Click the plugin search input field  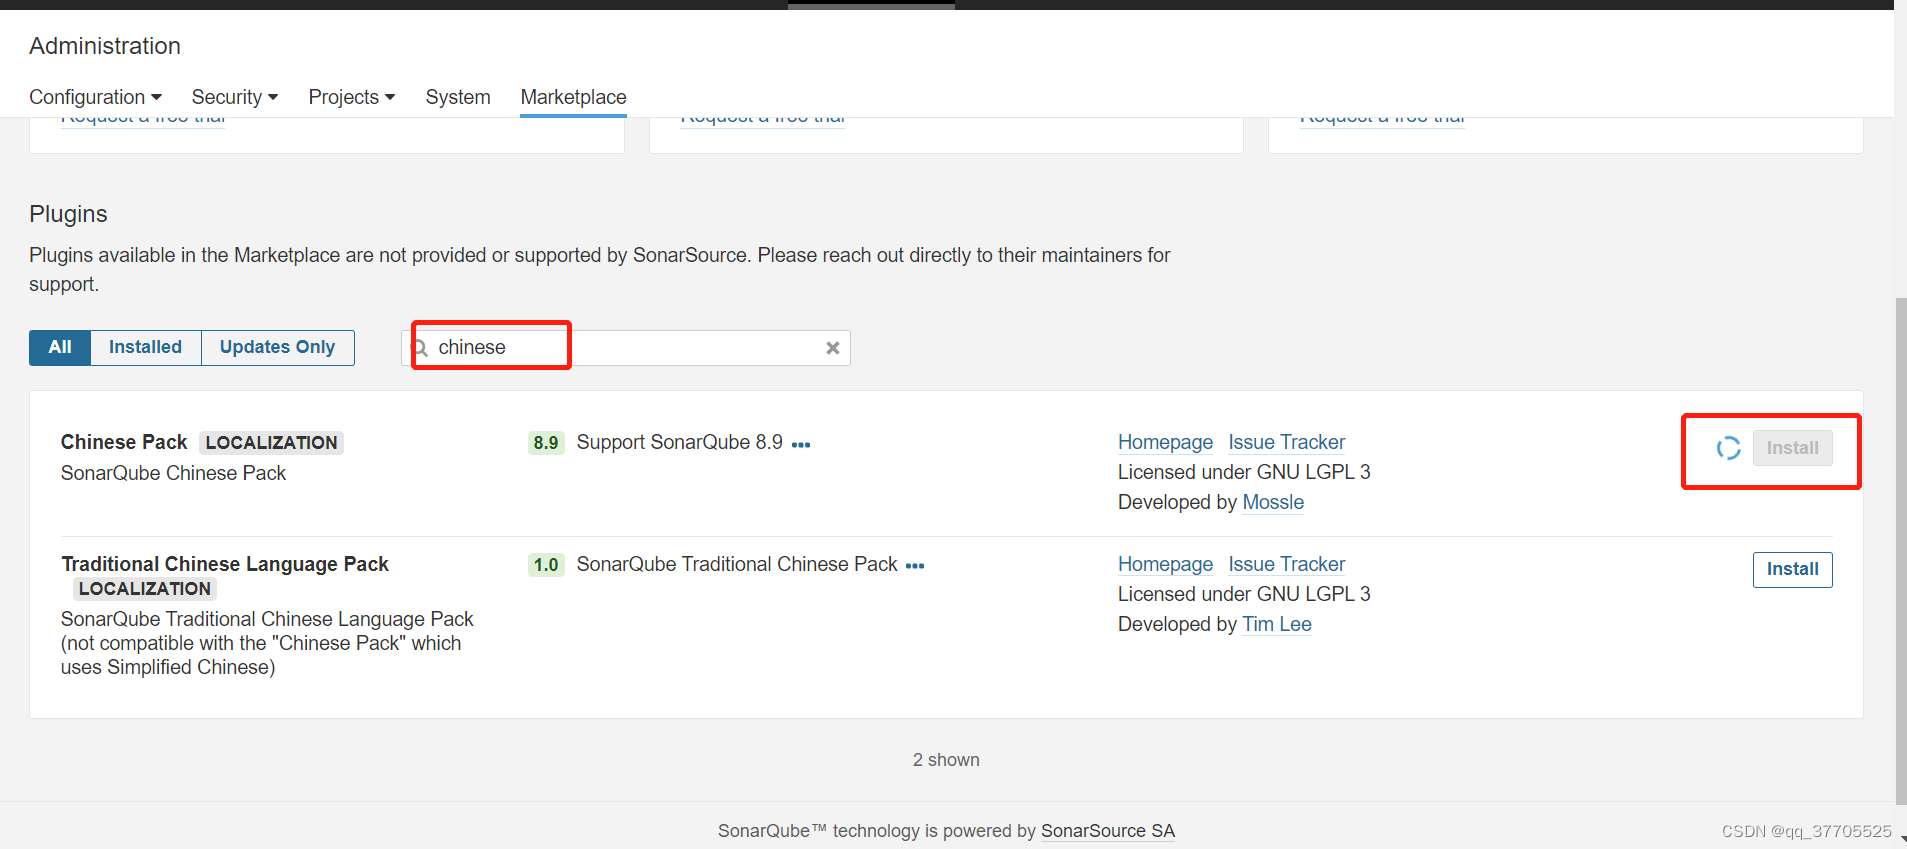pyautogui.click(x=626, y=348)
